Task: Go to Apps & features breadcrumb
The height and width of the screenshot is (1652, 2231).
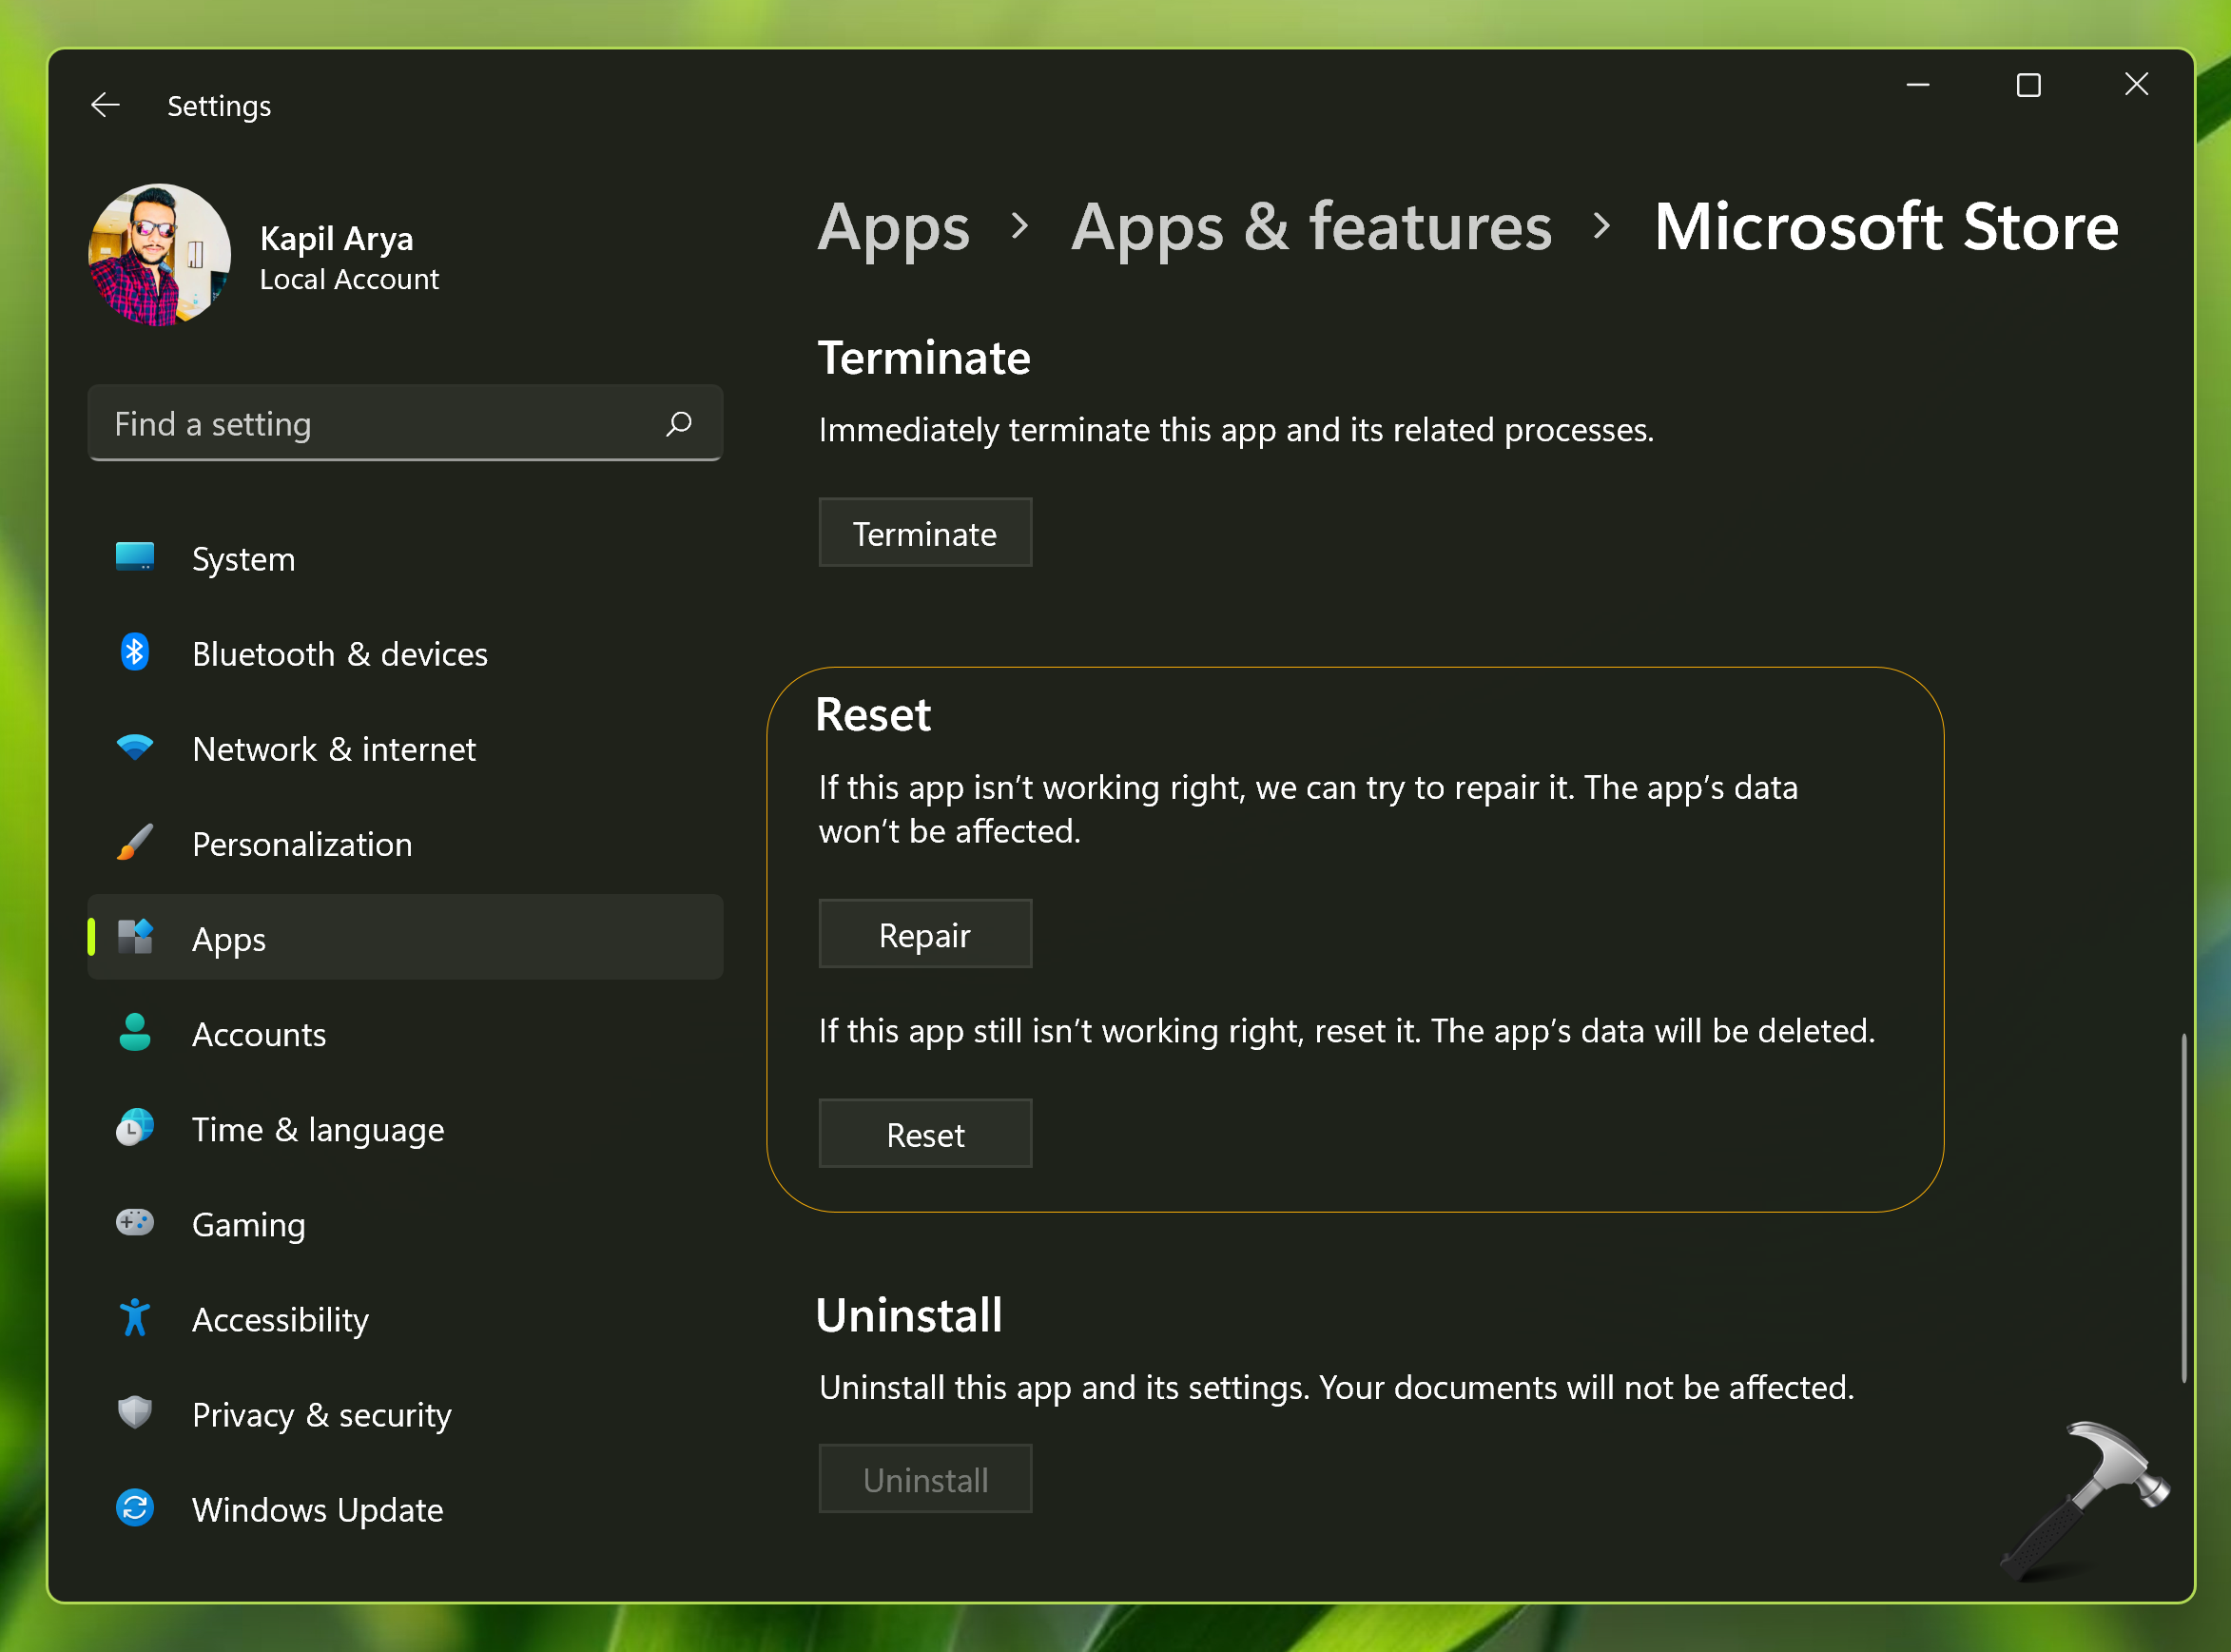Action: (x=1311, y=227)
